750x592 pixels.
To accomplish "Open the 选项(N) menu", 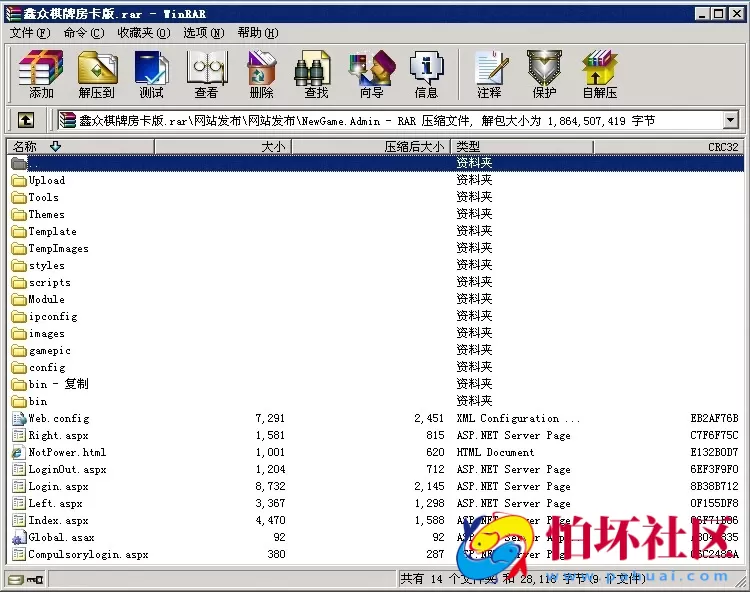I will 204,33.
